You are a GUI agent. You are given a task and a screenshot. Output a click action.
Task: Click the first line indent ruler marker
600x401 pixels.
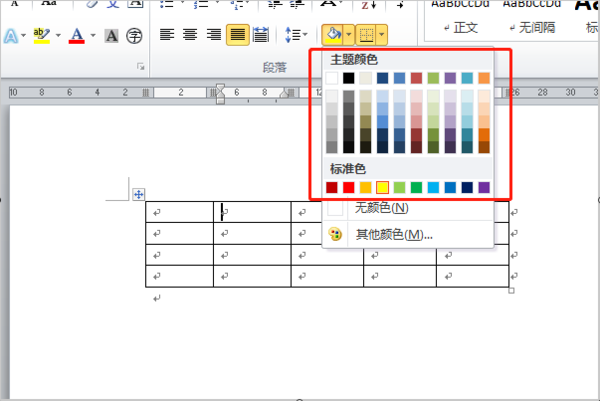pos(220,88)
